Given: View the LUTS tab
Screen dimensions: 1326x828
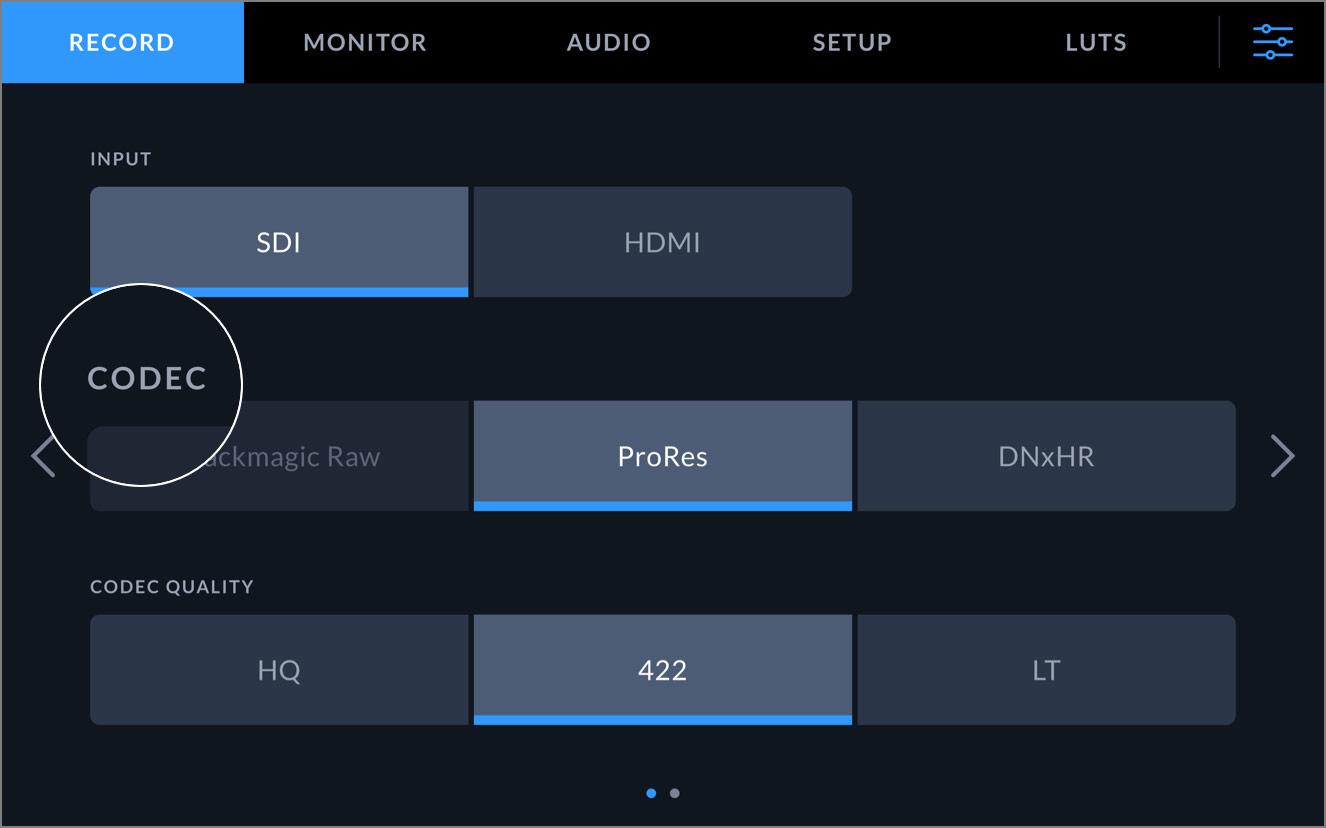Looking at the screenshot, I should tap(1095, 42).
